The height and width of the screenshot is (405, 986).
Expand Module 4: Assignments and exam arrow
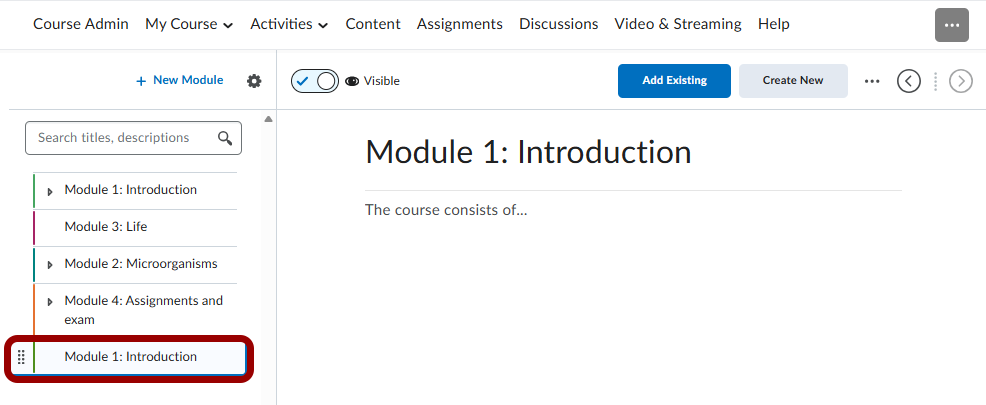[x=50, y=301]
